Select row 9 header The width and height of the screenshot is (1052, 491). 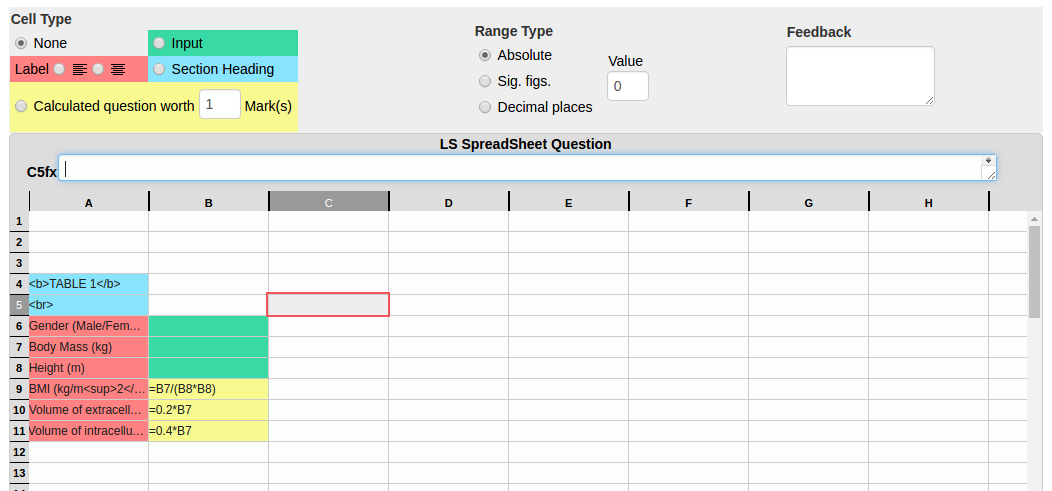click(x=19, y=389)
